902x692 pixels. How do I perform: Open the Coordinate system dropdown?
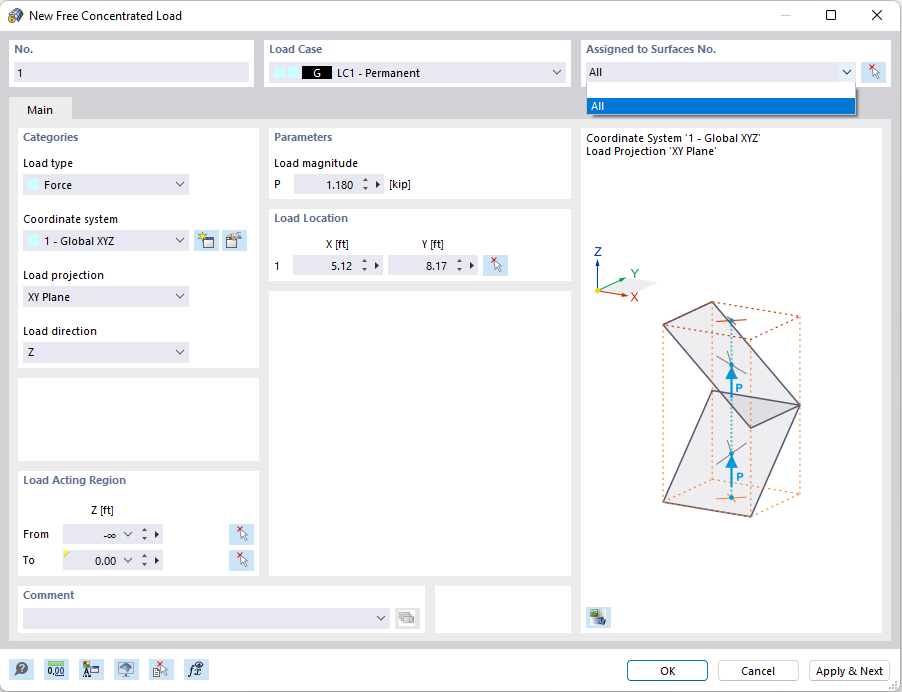[x=180, y=240]
